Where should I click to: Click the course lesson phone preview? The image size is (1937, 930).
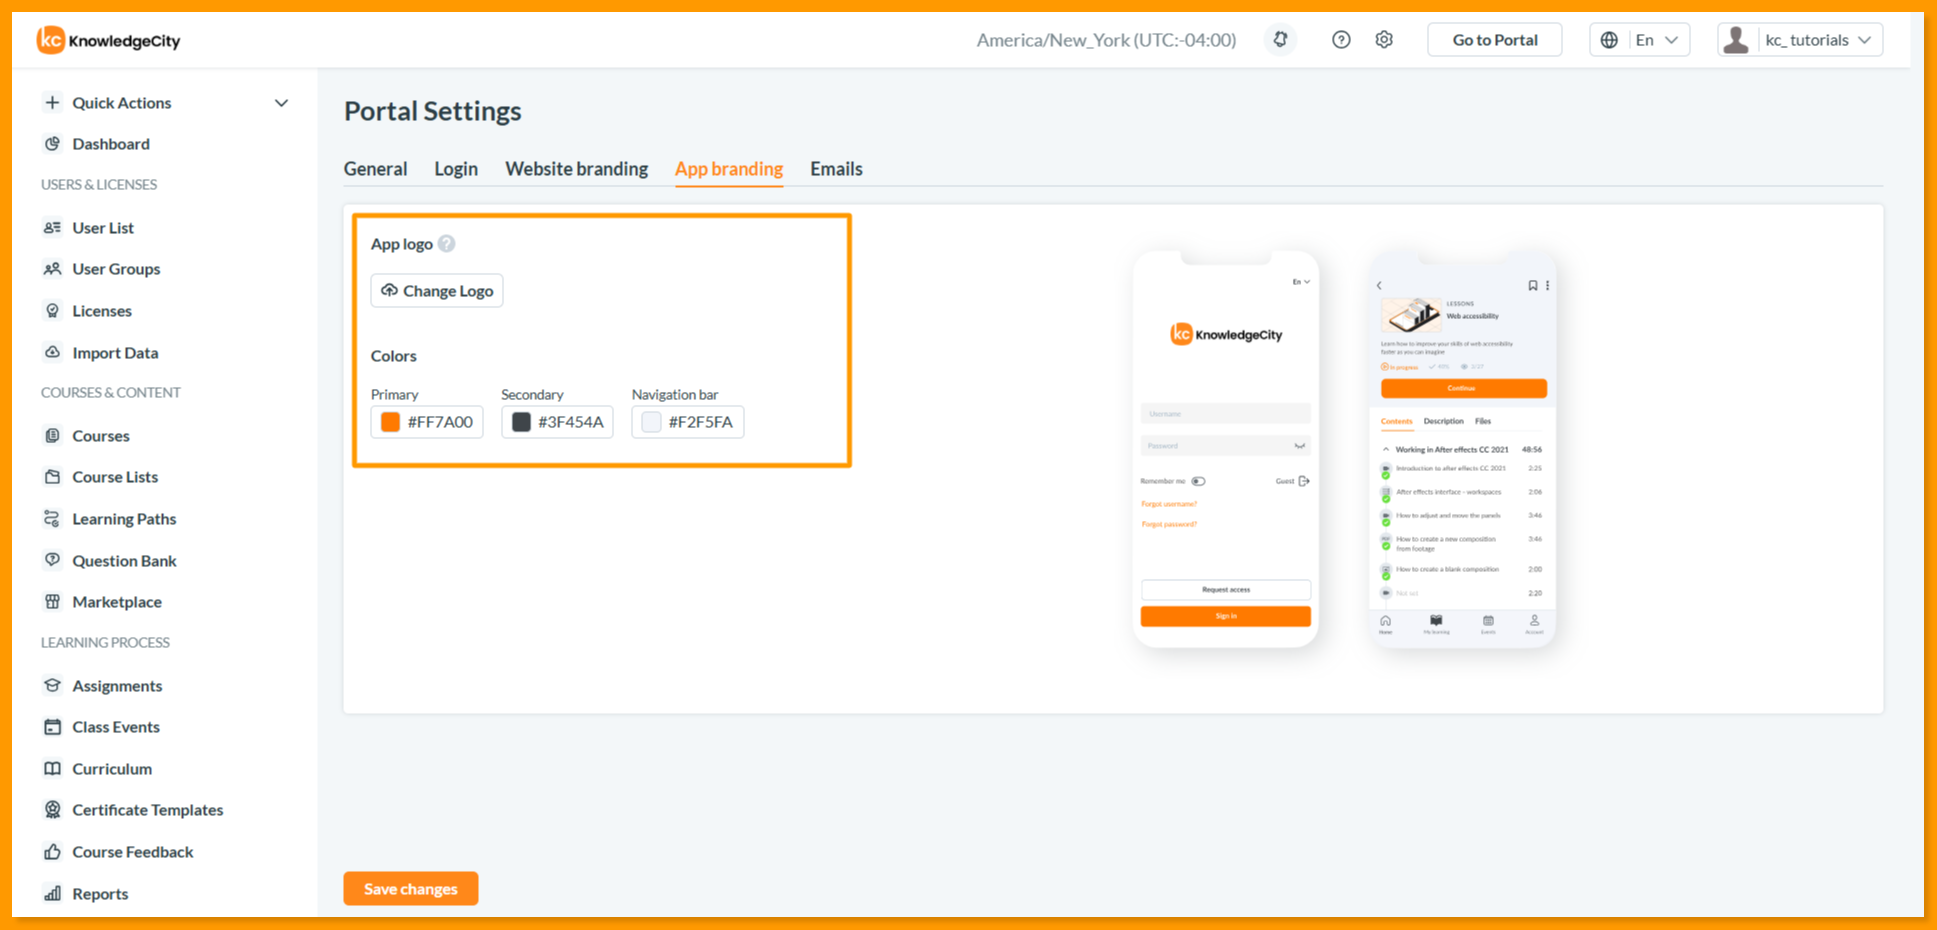[x=1463, y=449]
